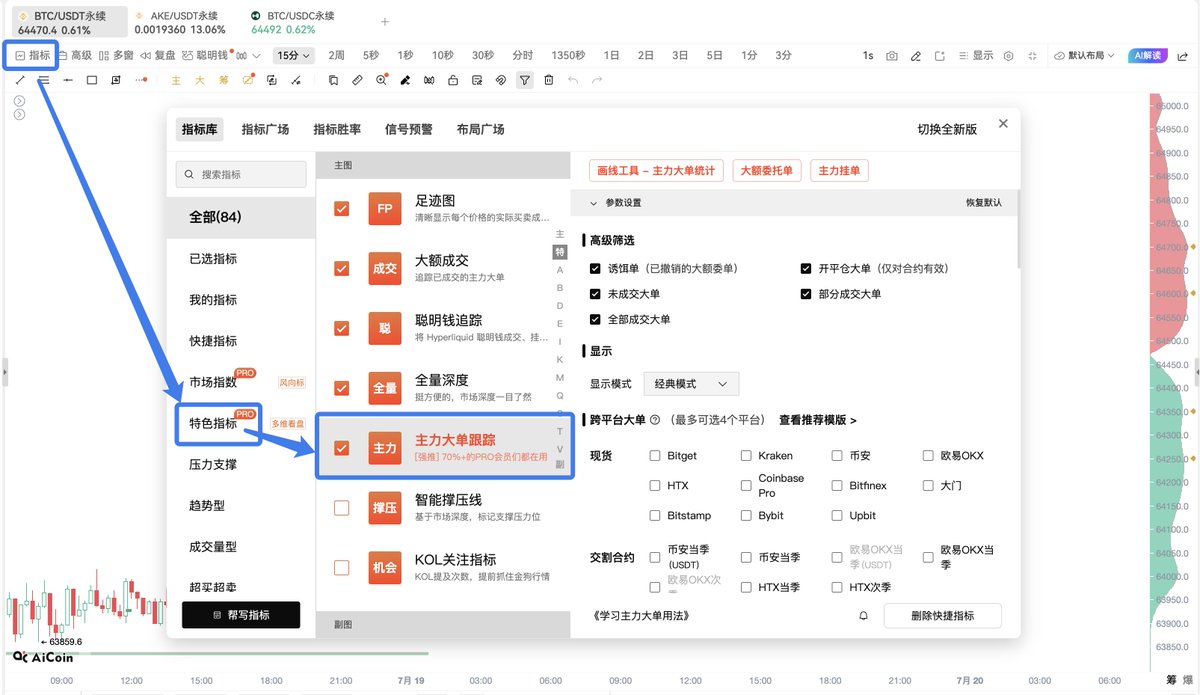Click the AI解读 button

[1146, 56]
